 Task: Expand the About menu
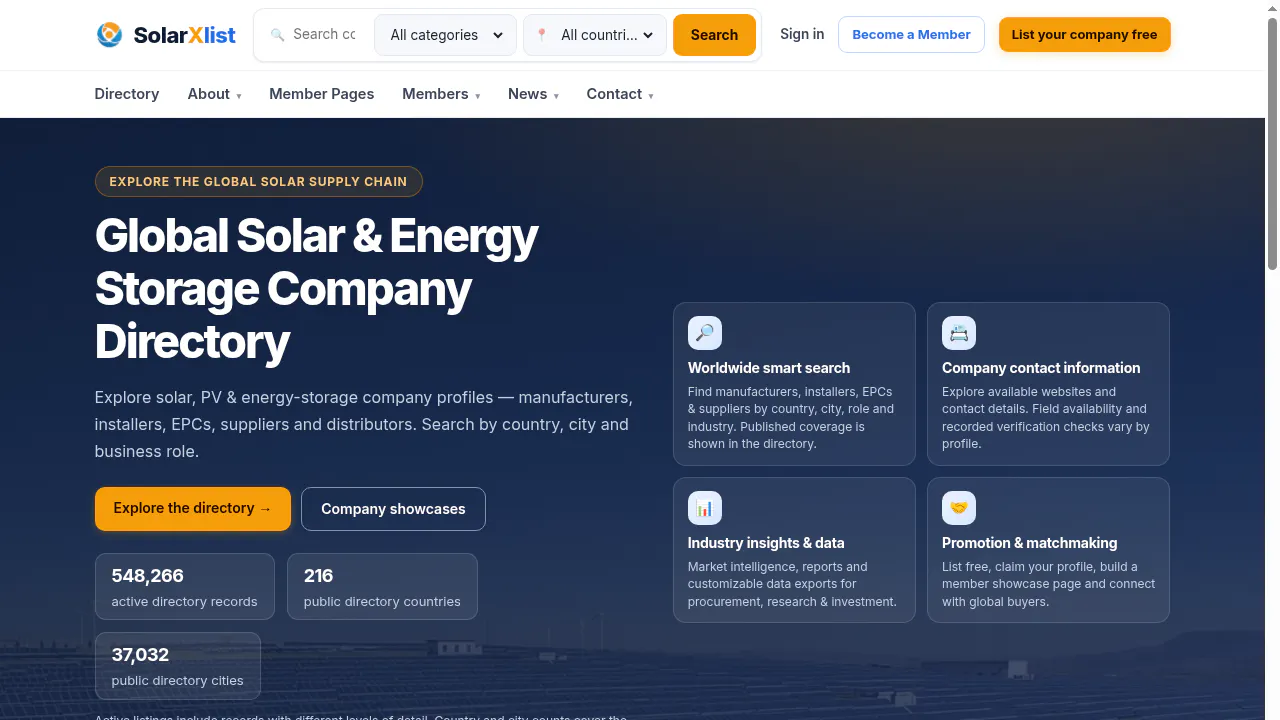click(x=214, y=94)
